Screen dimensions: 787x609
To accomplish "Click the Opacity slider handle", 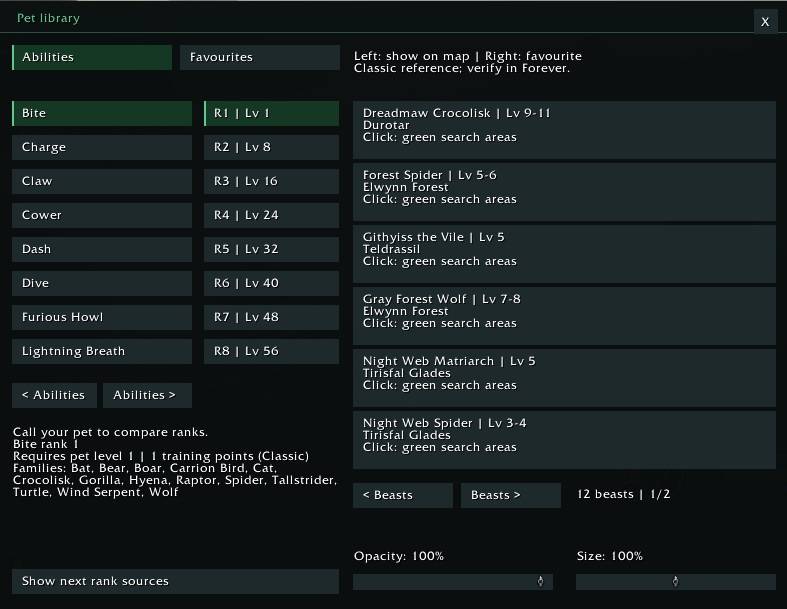I will pyautogui.click(x=540, y=581).
